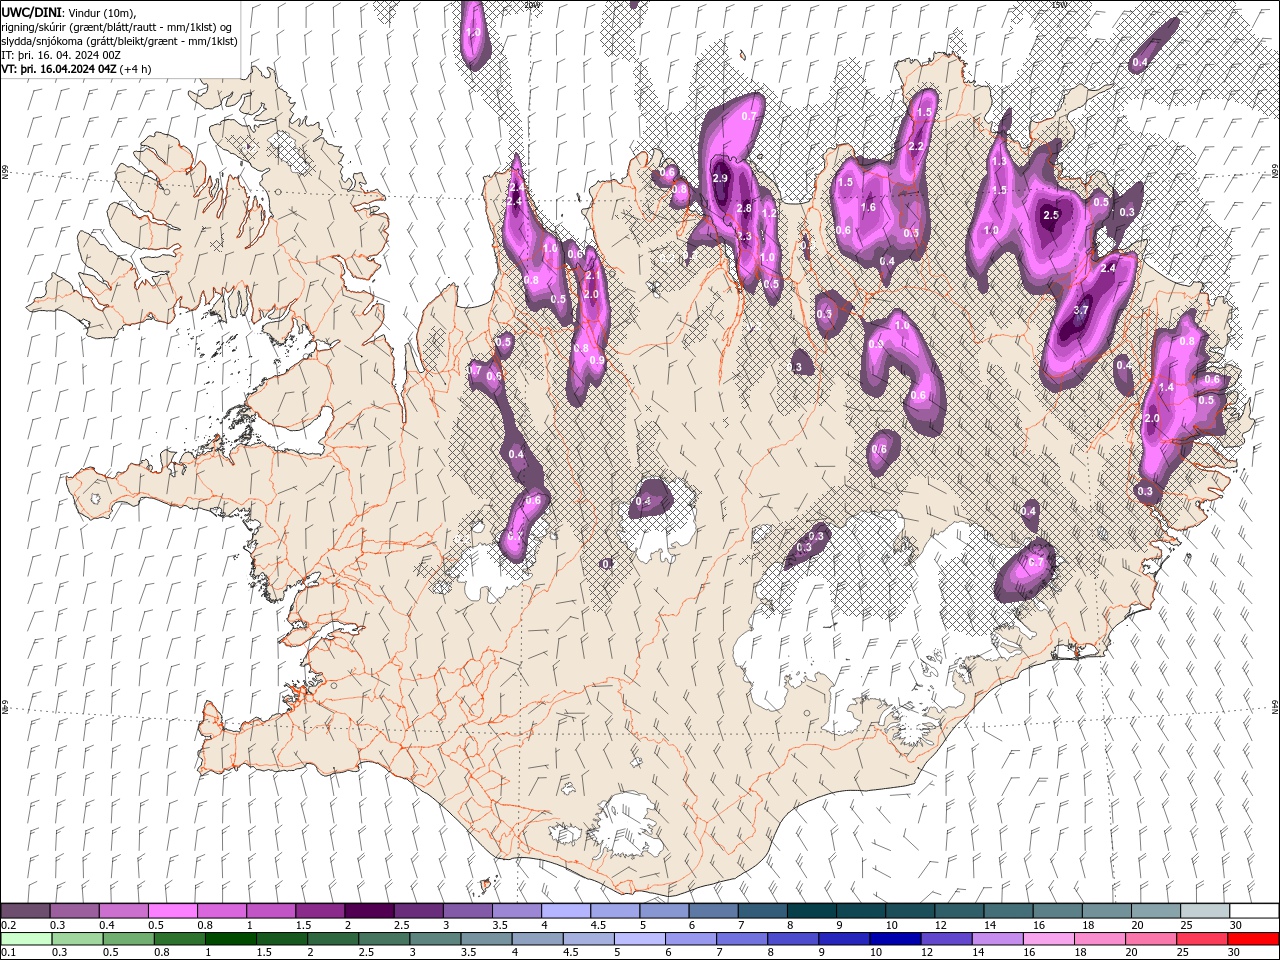
Task: Click the 2.8 precipitation value label
Action: (744, 208)
